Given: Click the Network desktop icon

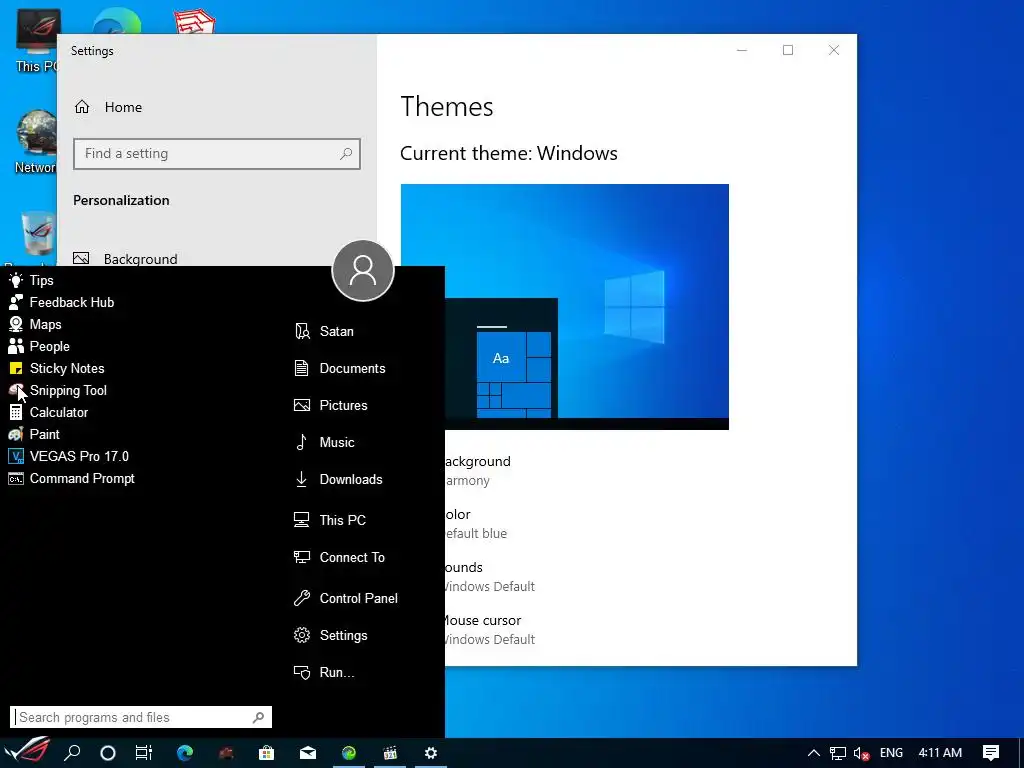Looking at the screenshot, I should pyautogui.click(x=36, y=142).
